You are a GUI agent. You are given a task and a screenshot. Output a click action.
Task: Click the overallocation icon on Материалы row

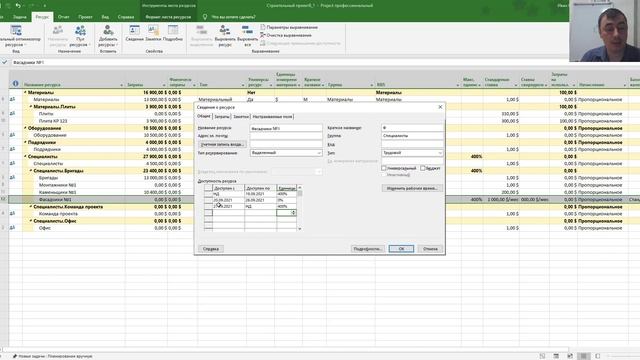click(12, 99)
